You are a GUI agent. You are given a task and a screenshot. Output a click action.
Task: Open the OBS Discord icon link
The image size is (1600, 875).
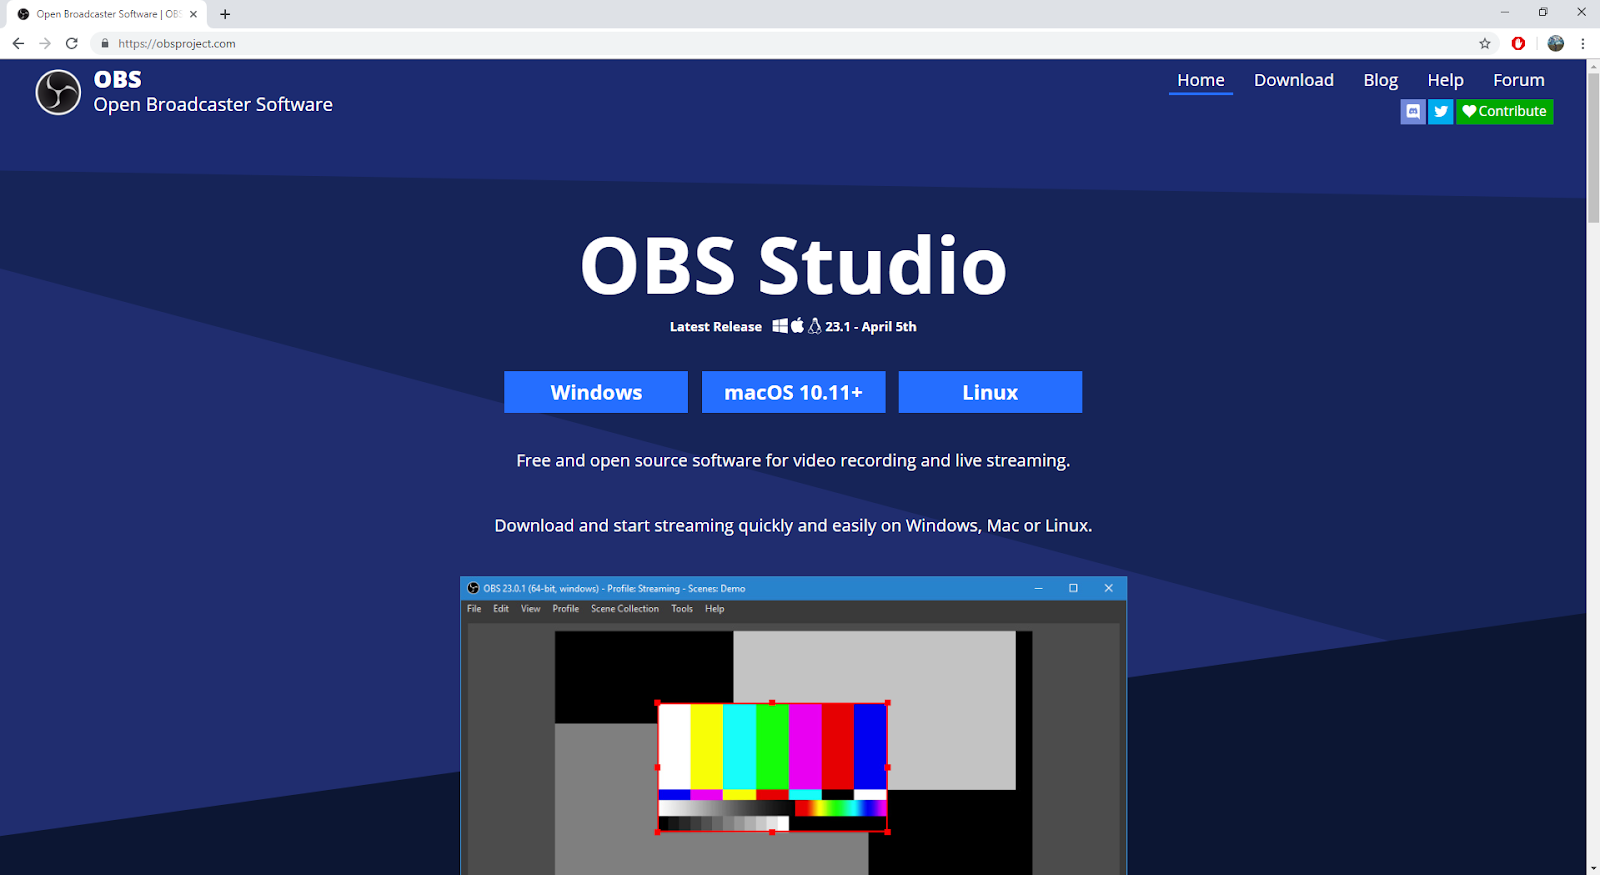[1413, 111]
